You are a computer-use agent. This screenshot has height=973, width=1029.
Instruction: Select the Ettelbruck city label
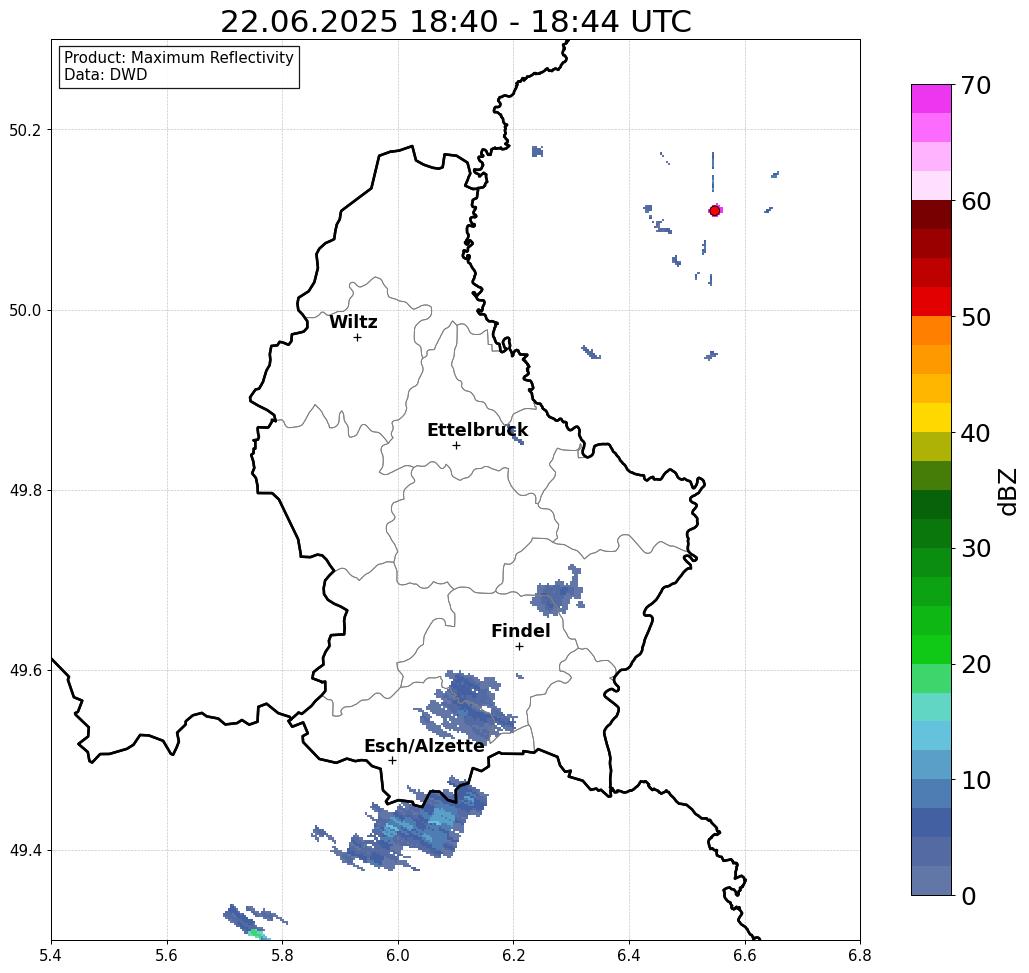pos(478,430)
